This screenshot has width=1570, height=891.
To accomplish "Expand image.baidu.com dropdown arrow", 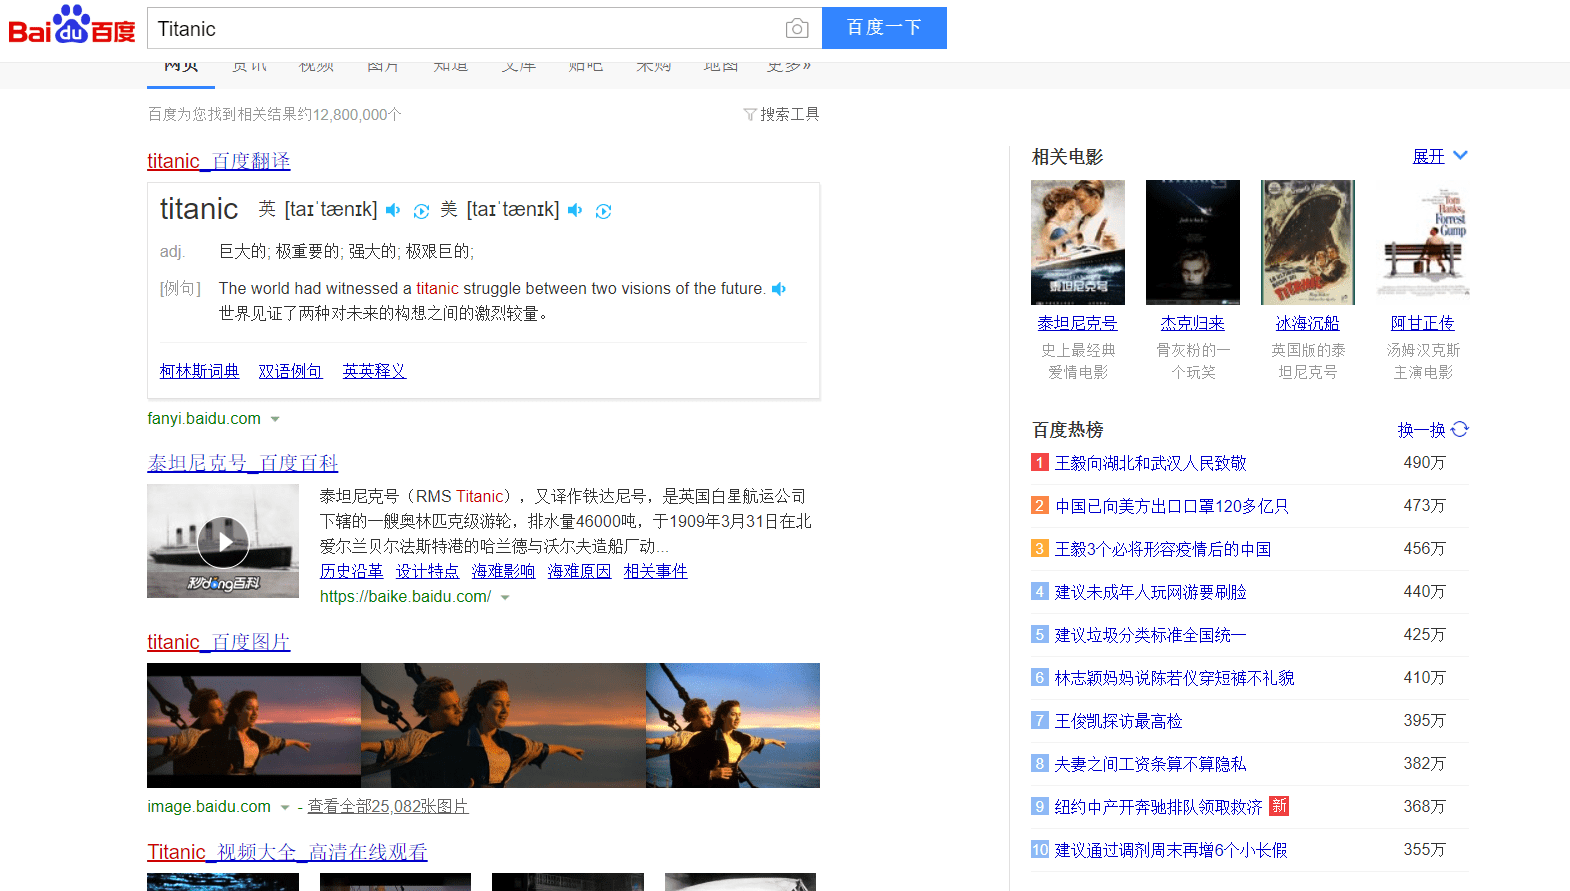I will tap(285, 808).
